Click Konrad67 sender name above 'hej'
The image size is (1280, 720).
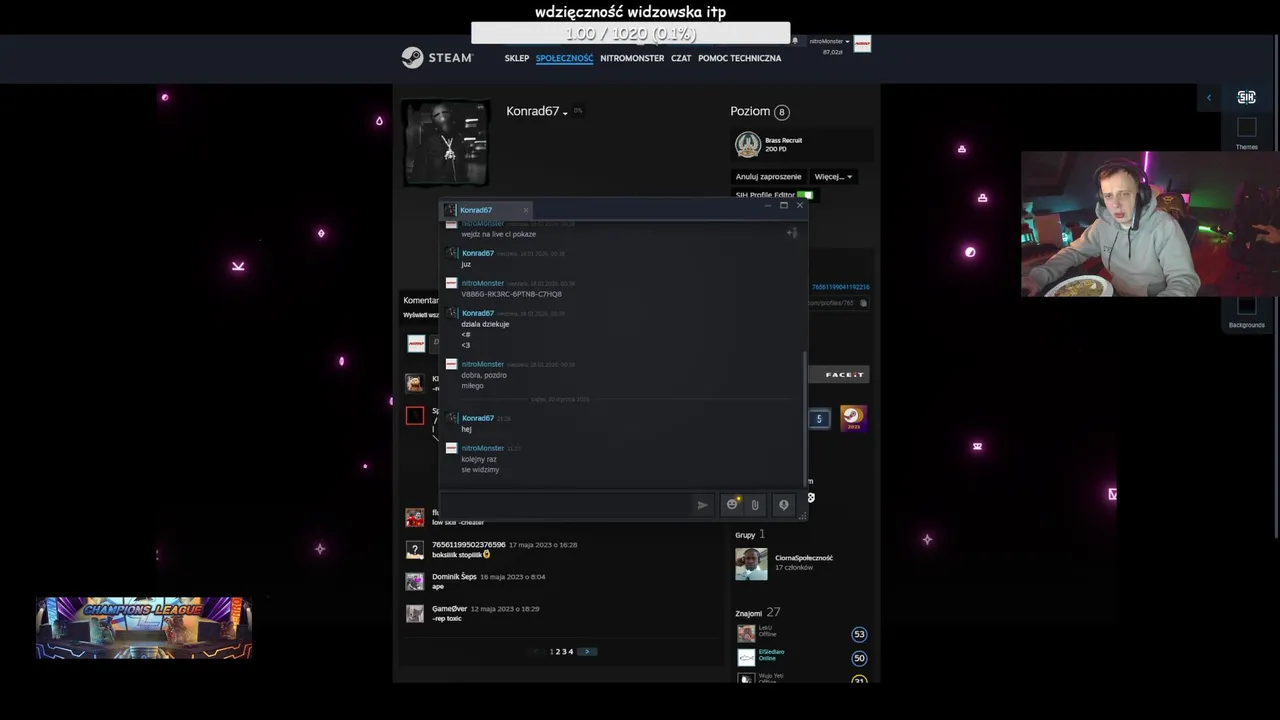478,418
